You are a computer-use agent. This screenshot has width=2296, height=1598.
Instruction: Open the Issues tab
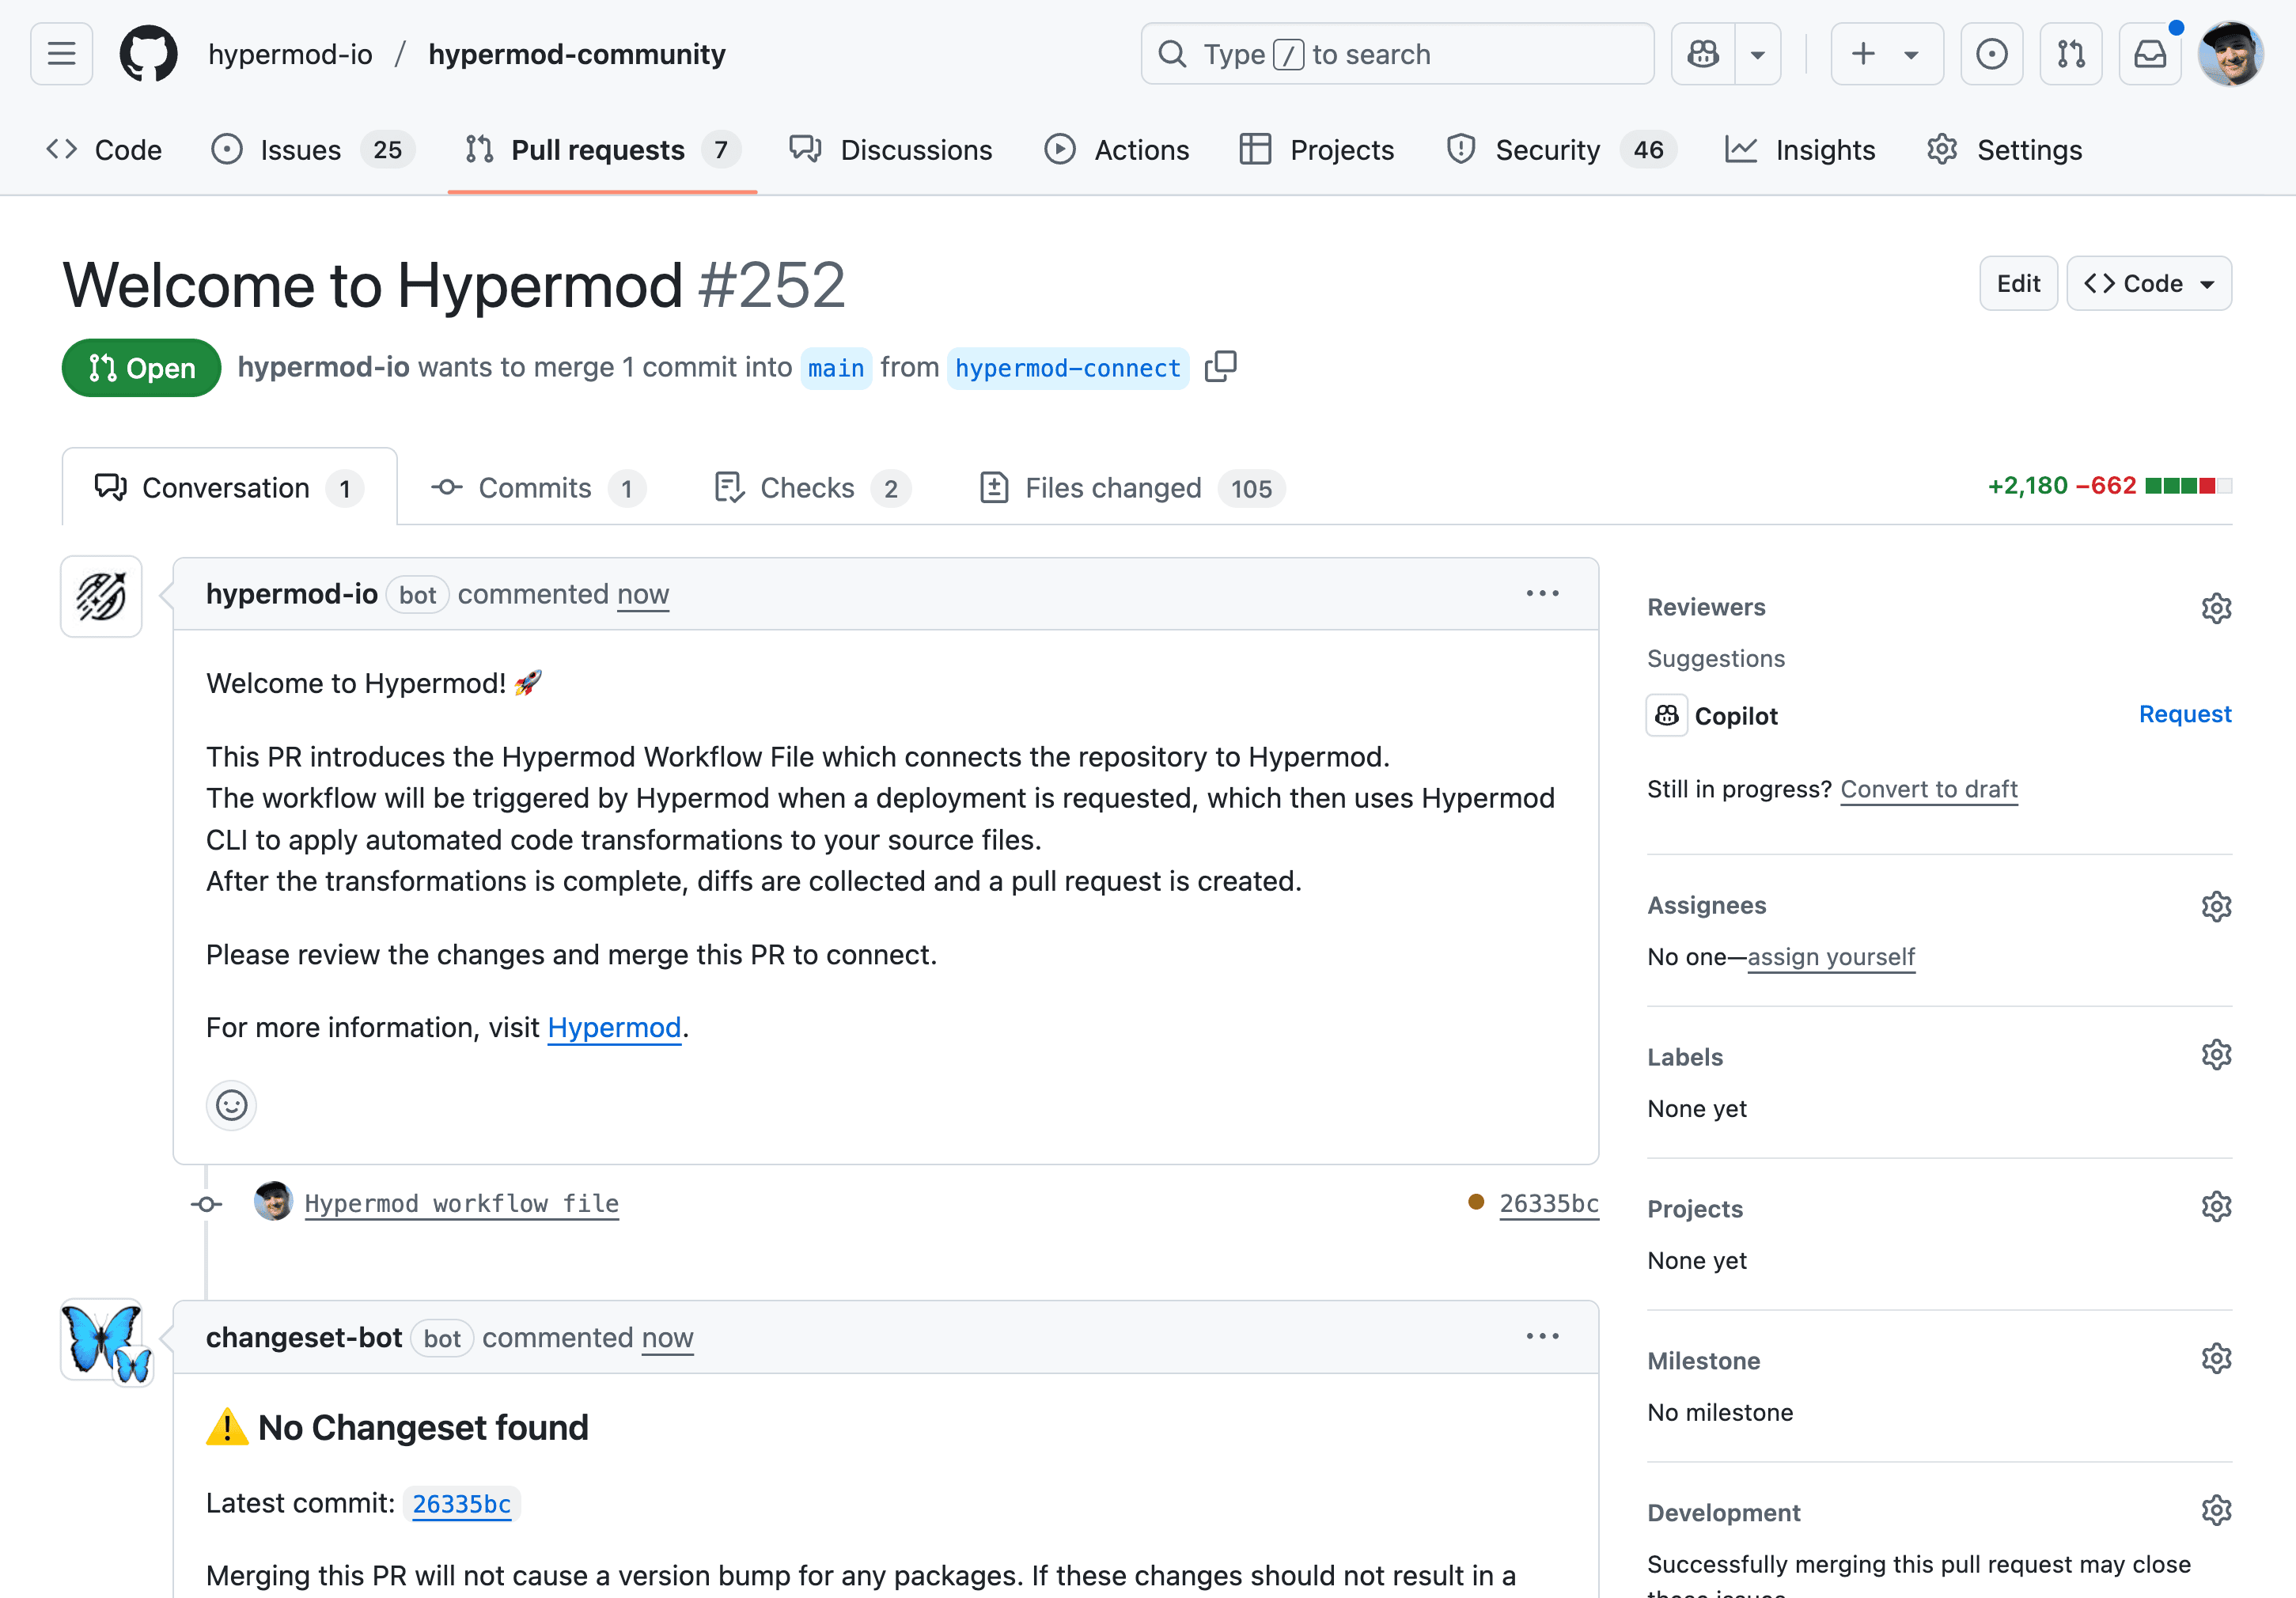pyautogui.click(x=313, y=150)
